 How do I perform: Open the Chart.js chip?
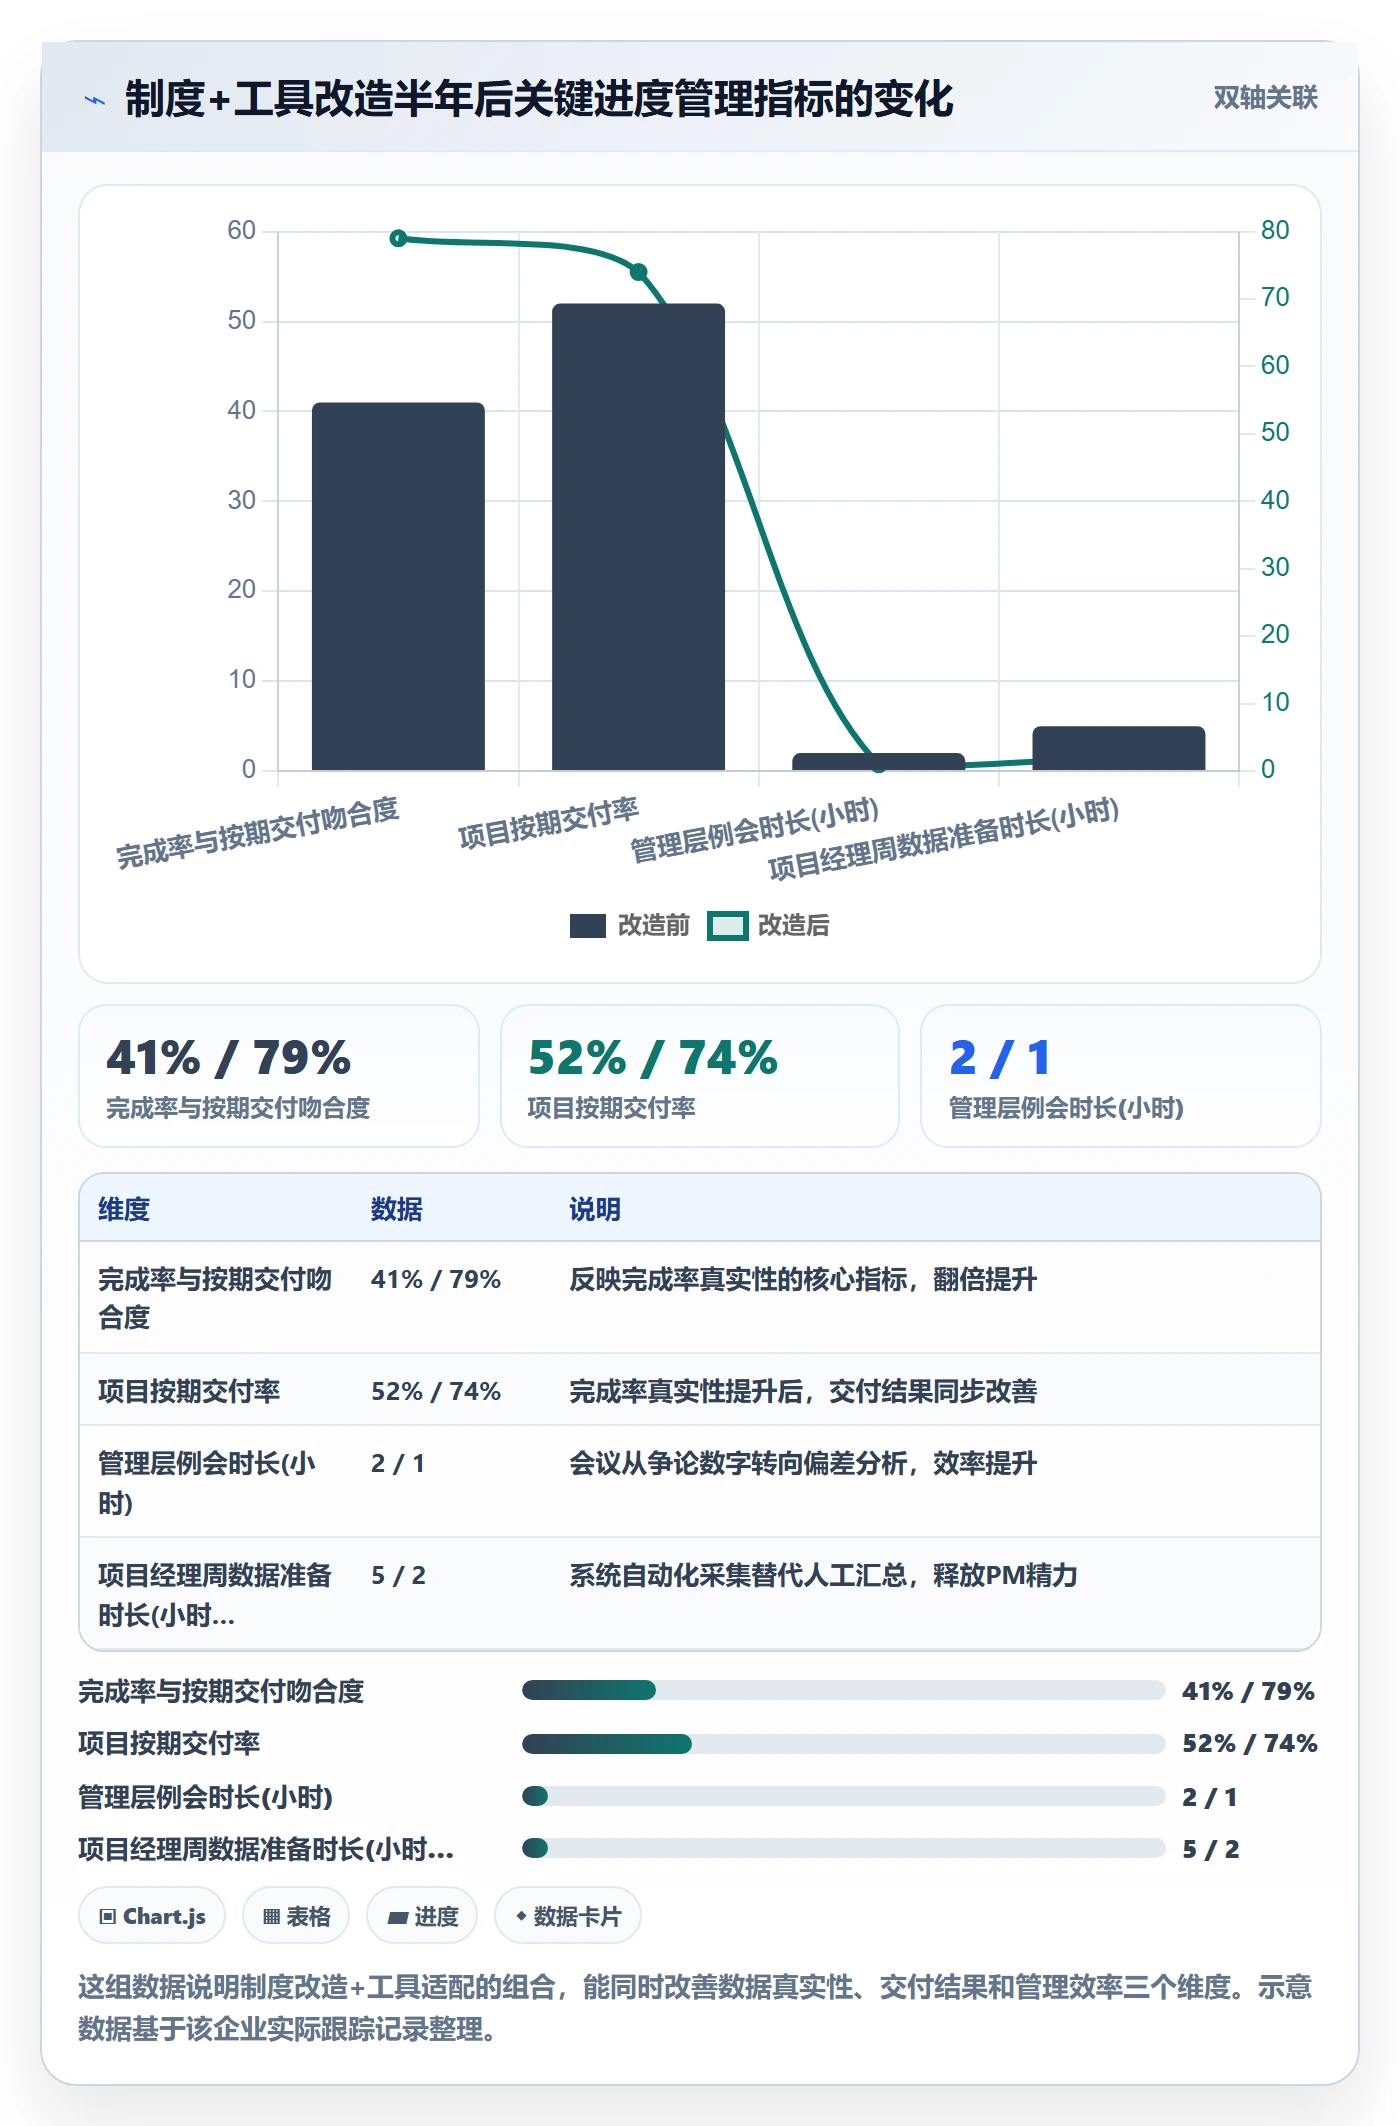tap(152, 1916)
